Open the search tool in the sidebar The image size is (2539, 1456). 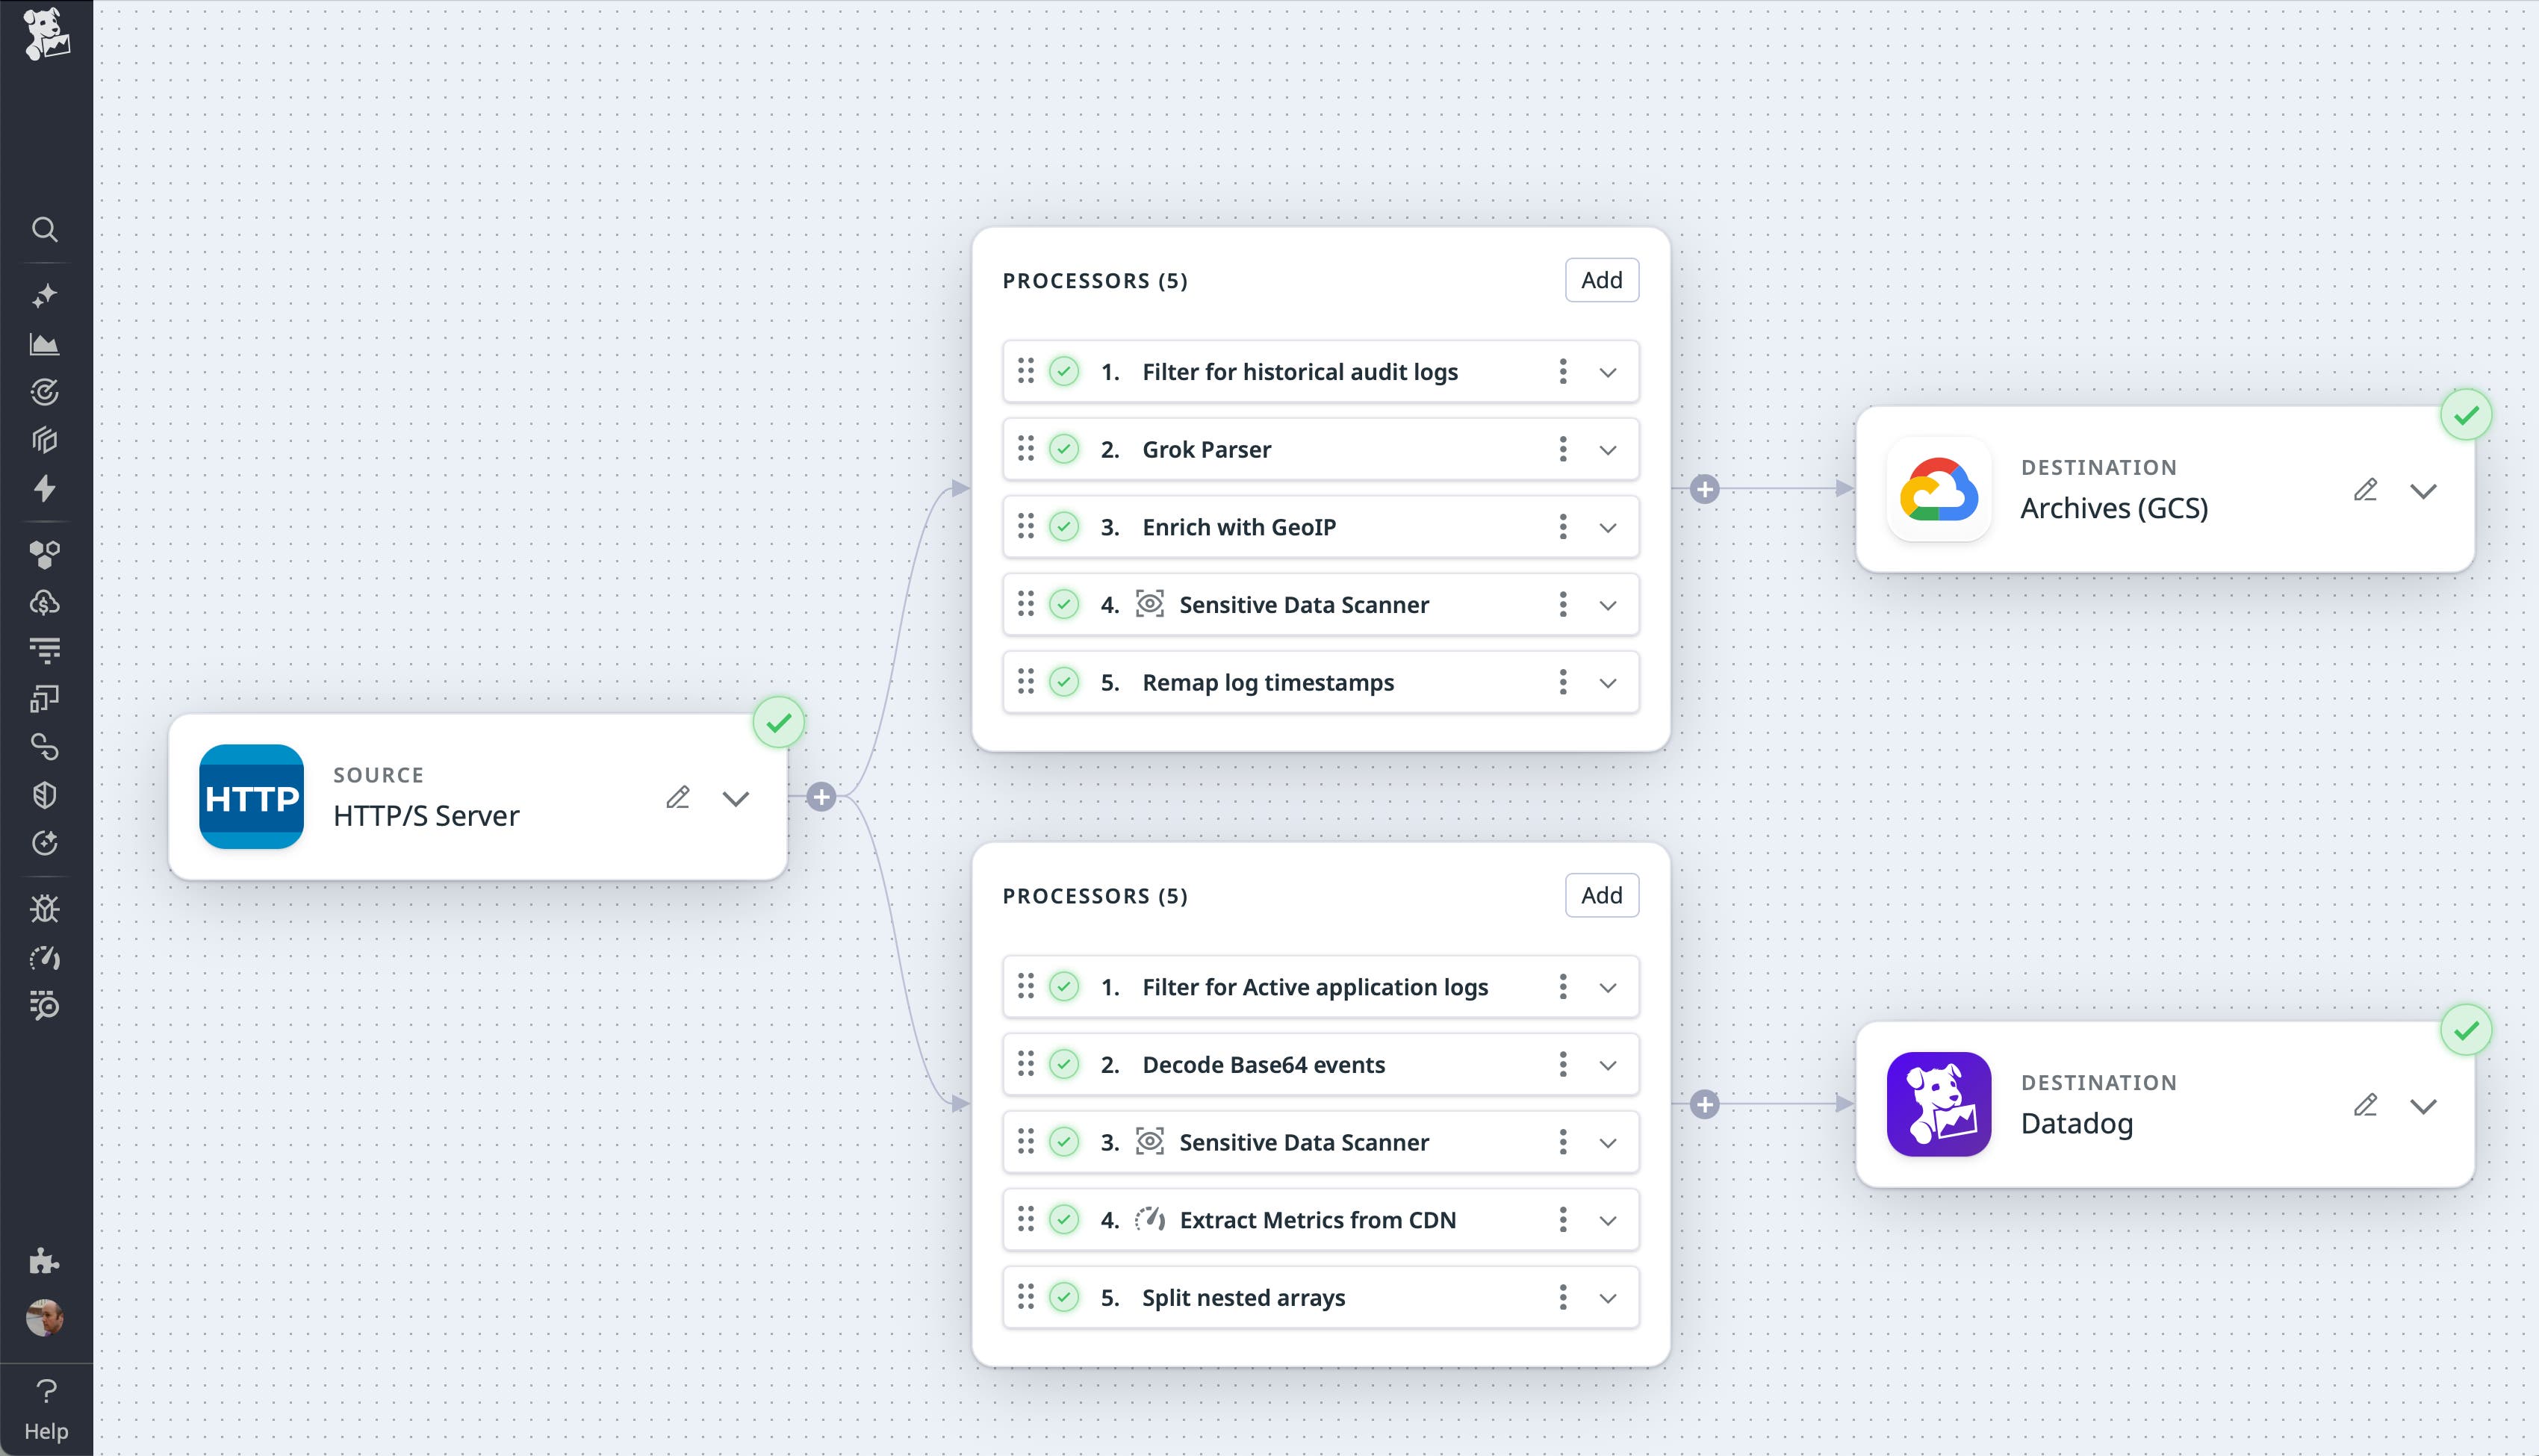[x=45, y=230]
